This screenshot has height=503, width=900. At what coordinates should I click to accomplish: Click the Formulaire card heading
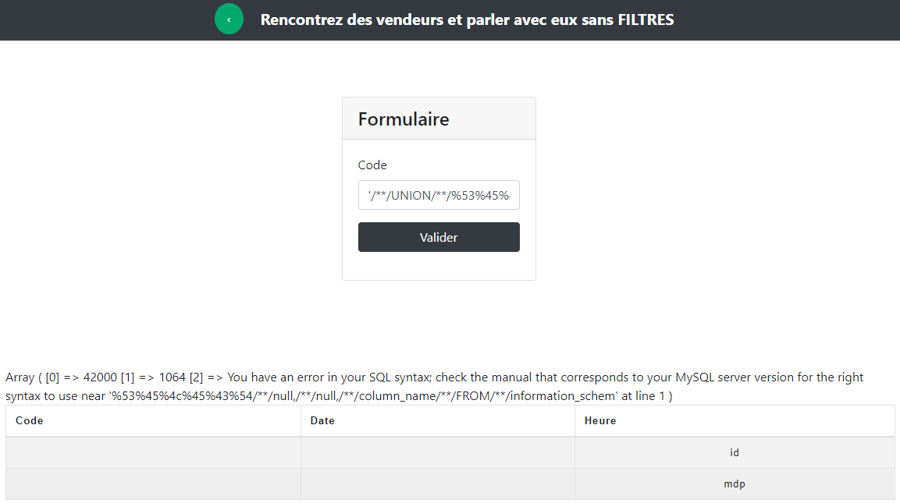[404, 119]
